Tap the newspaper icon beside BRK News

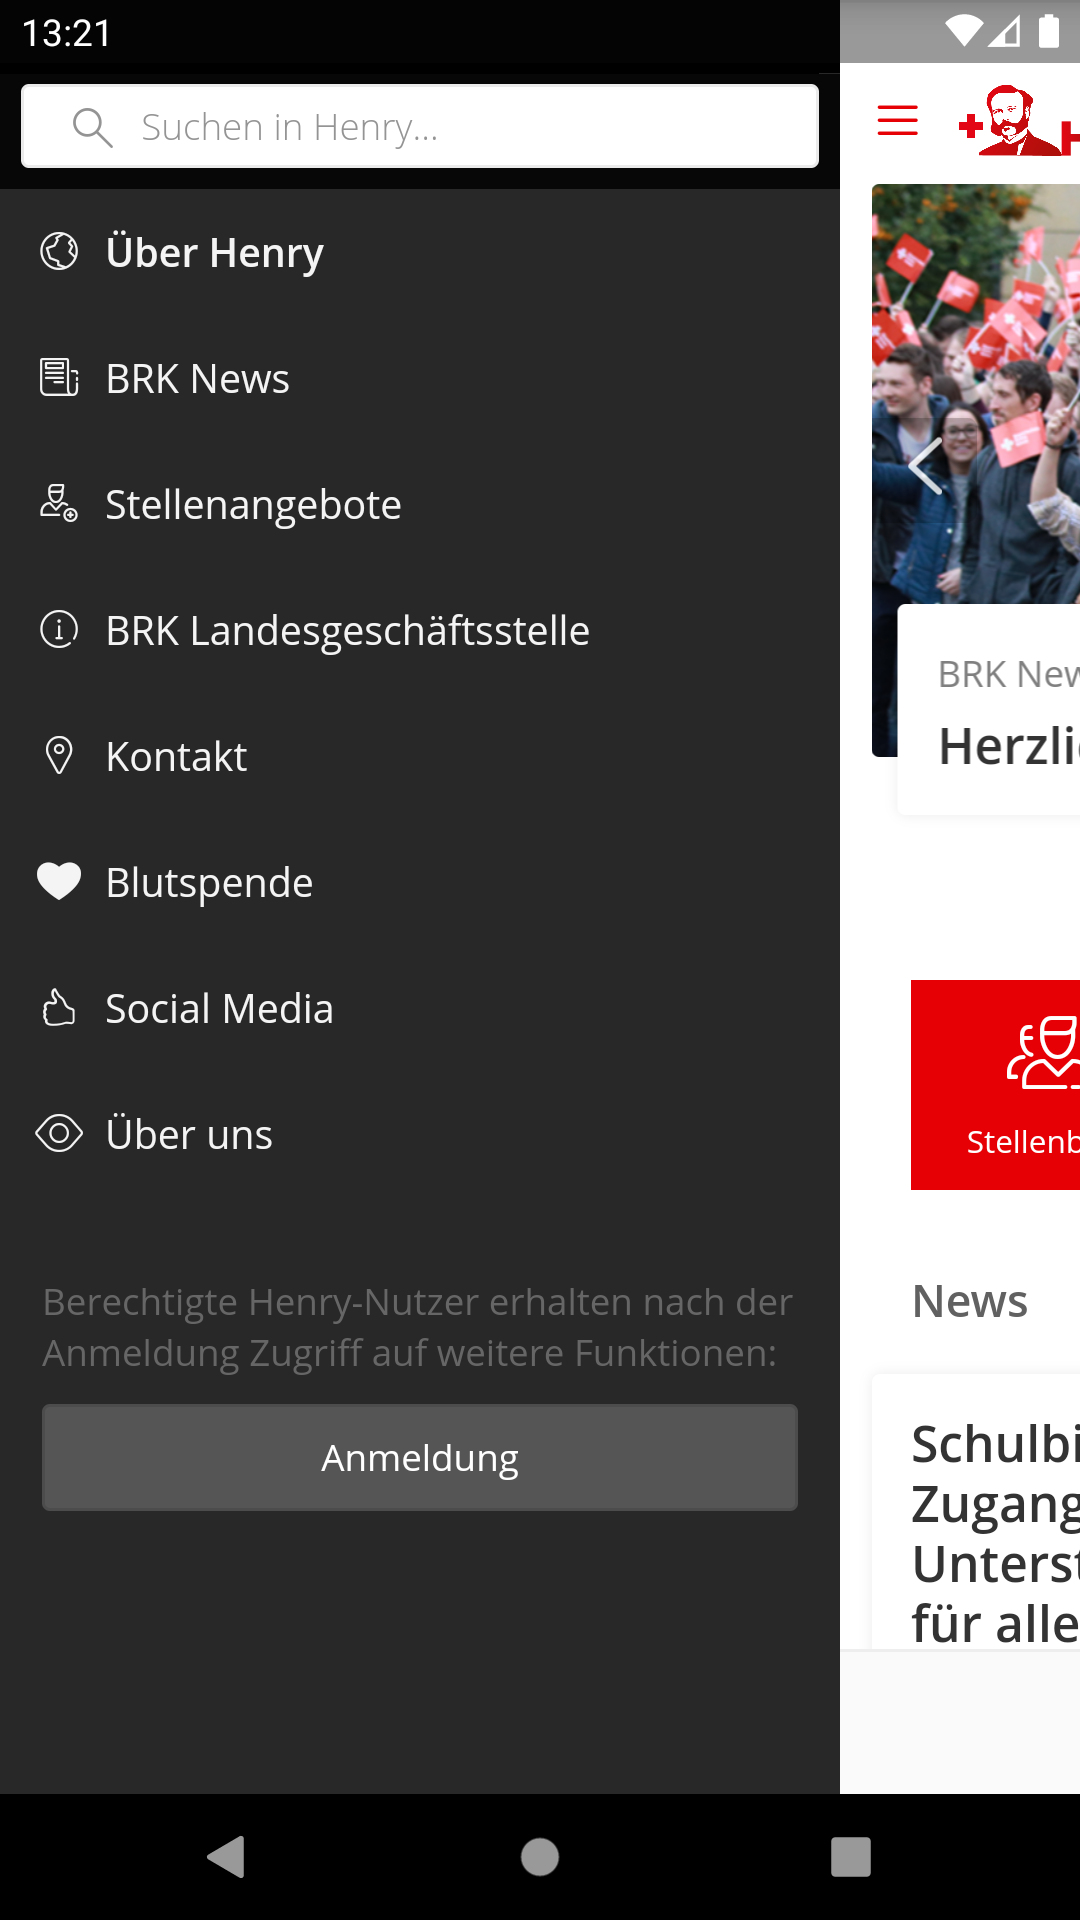coord(59,378)
